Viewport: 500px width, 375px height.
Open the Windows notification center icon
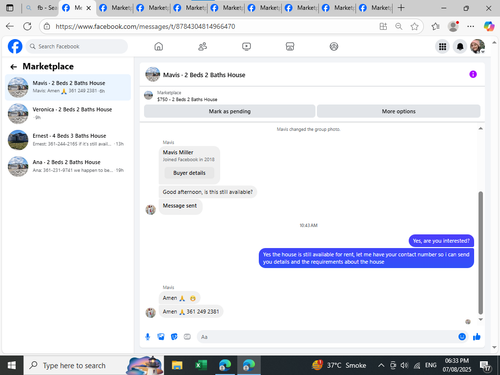coord(485,366)
